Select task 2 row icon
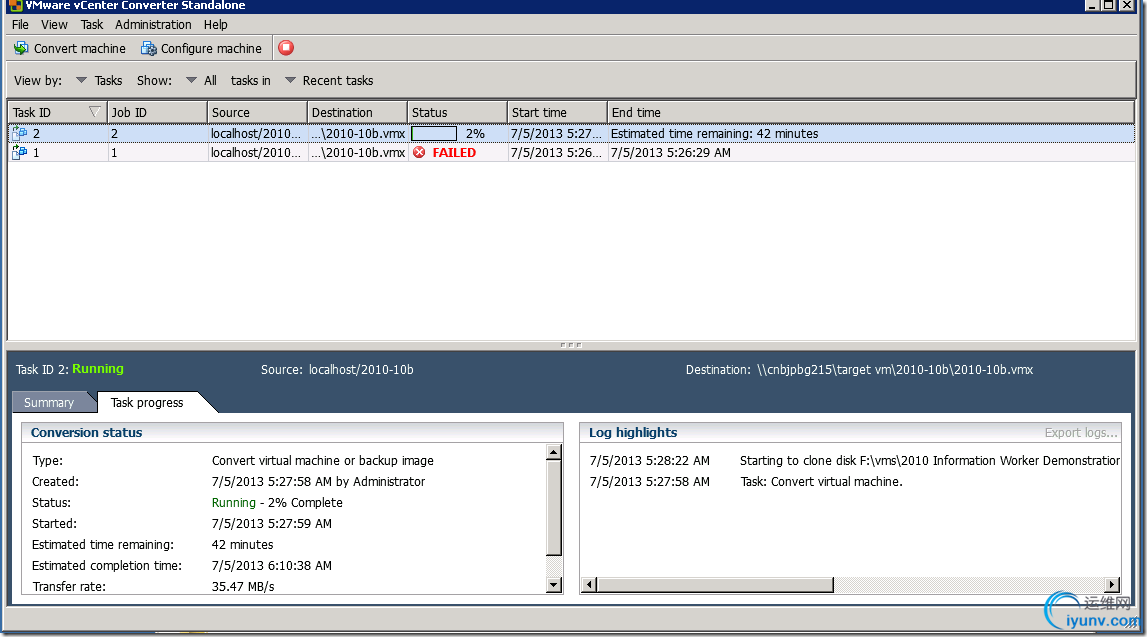 [20, 134]
